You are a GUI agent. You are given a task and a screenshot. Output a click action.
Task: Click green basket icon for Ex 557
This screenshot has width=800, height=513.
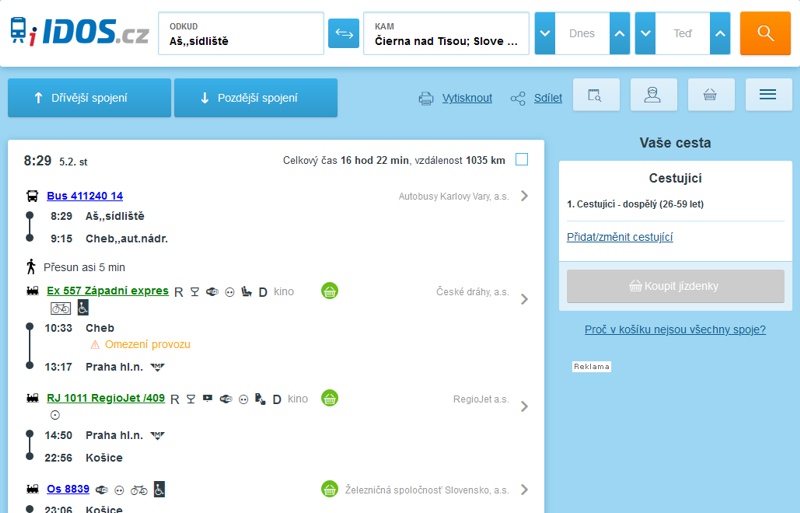329,291
